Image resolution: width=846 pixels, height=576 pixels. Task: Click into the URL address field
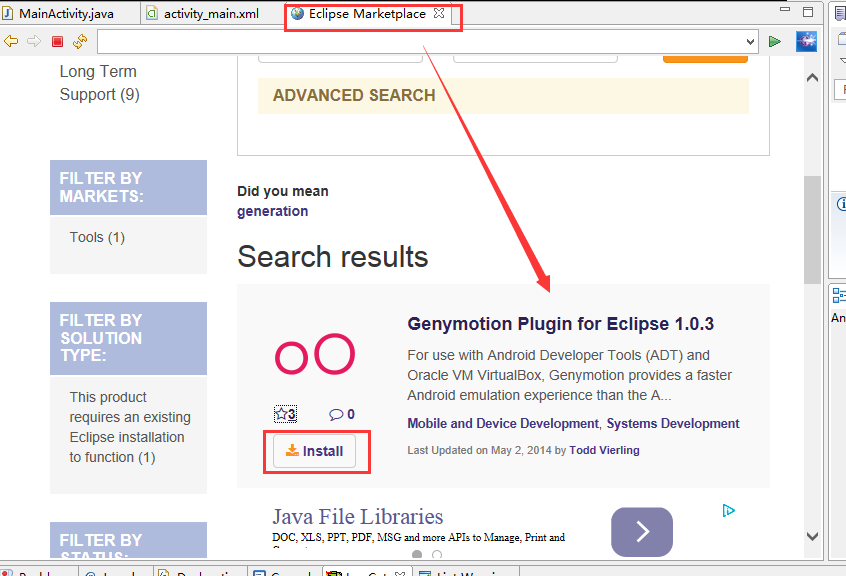(421, 42)
